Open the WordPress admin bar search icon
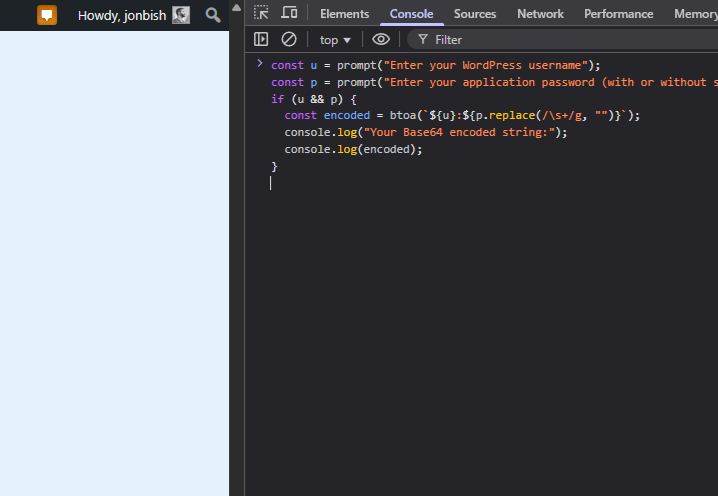 (x=212, y=15)
